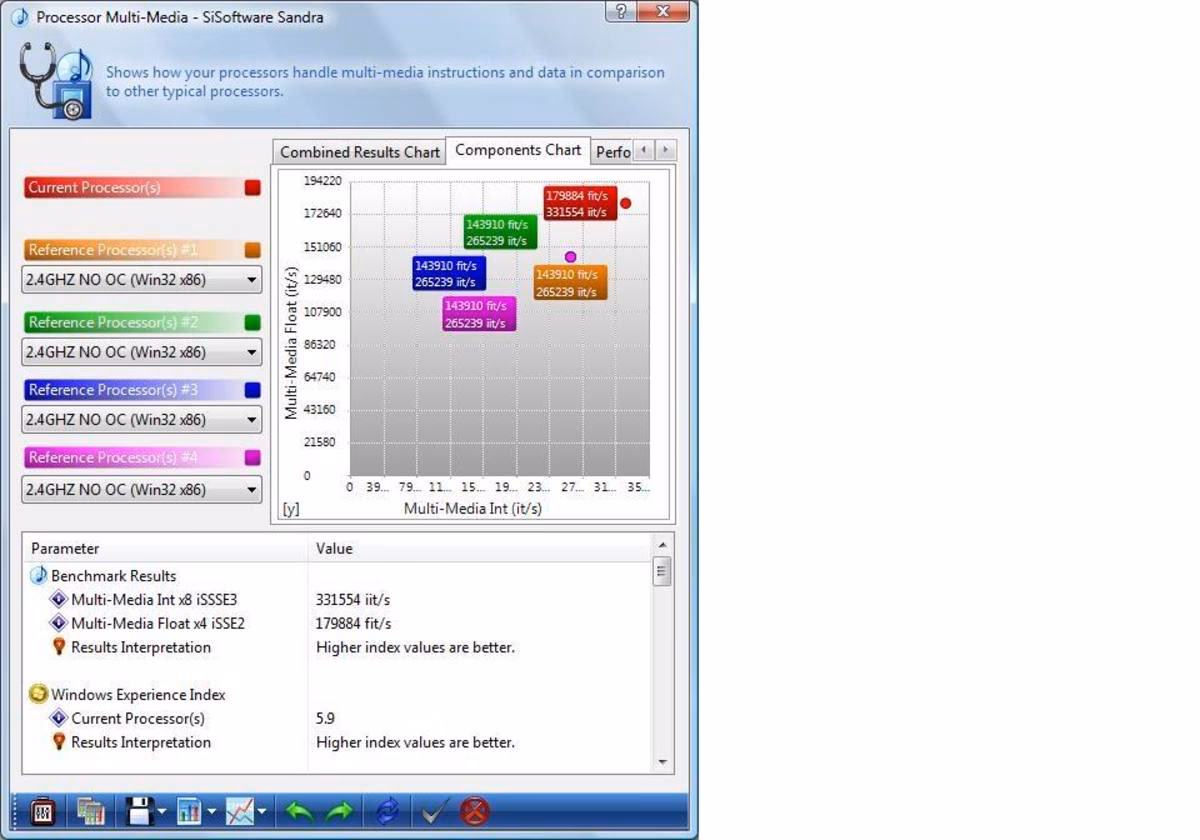Close the Processor Multi-Media window

pyautogui.click(x=664, y=12)
